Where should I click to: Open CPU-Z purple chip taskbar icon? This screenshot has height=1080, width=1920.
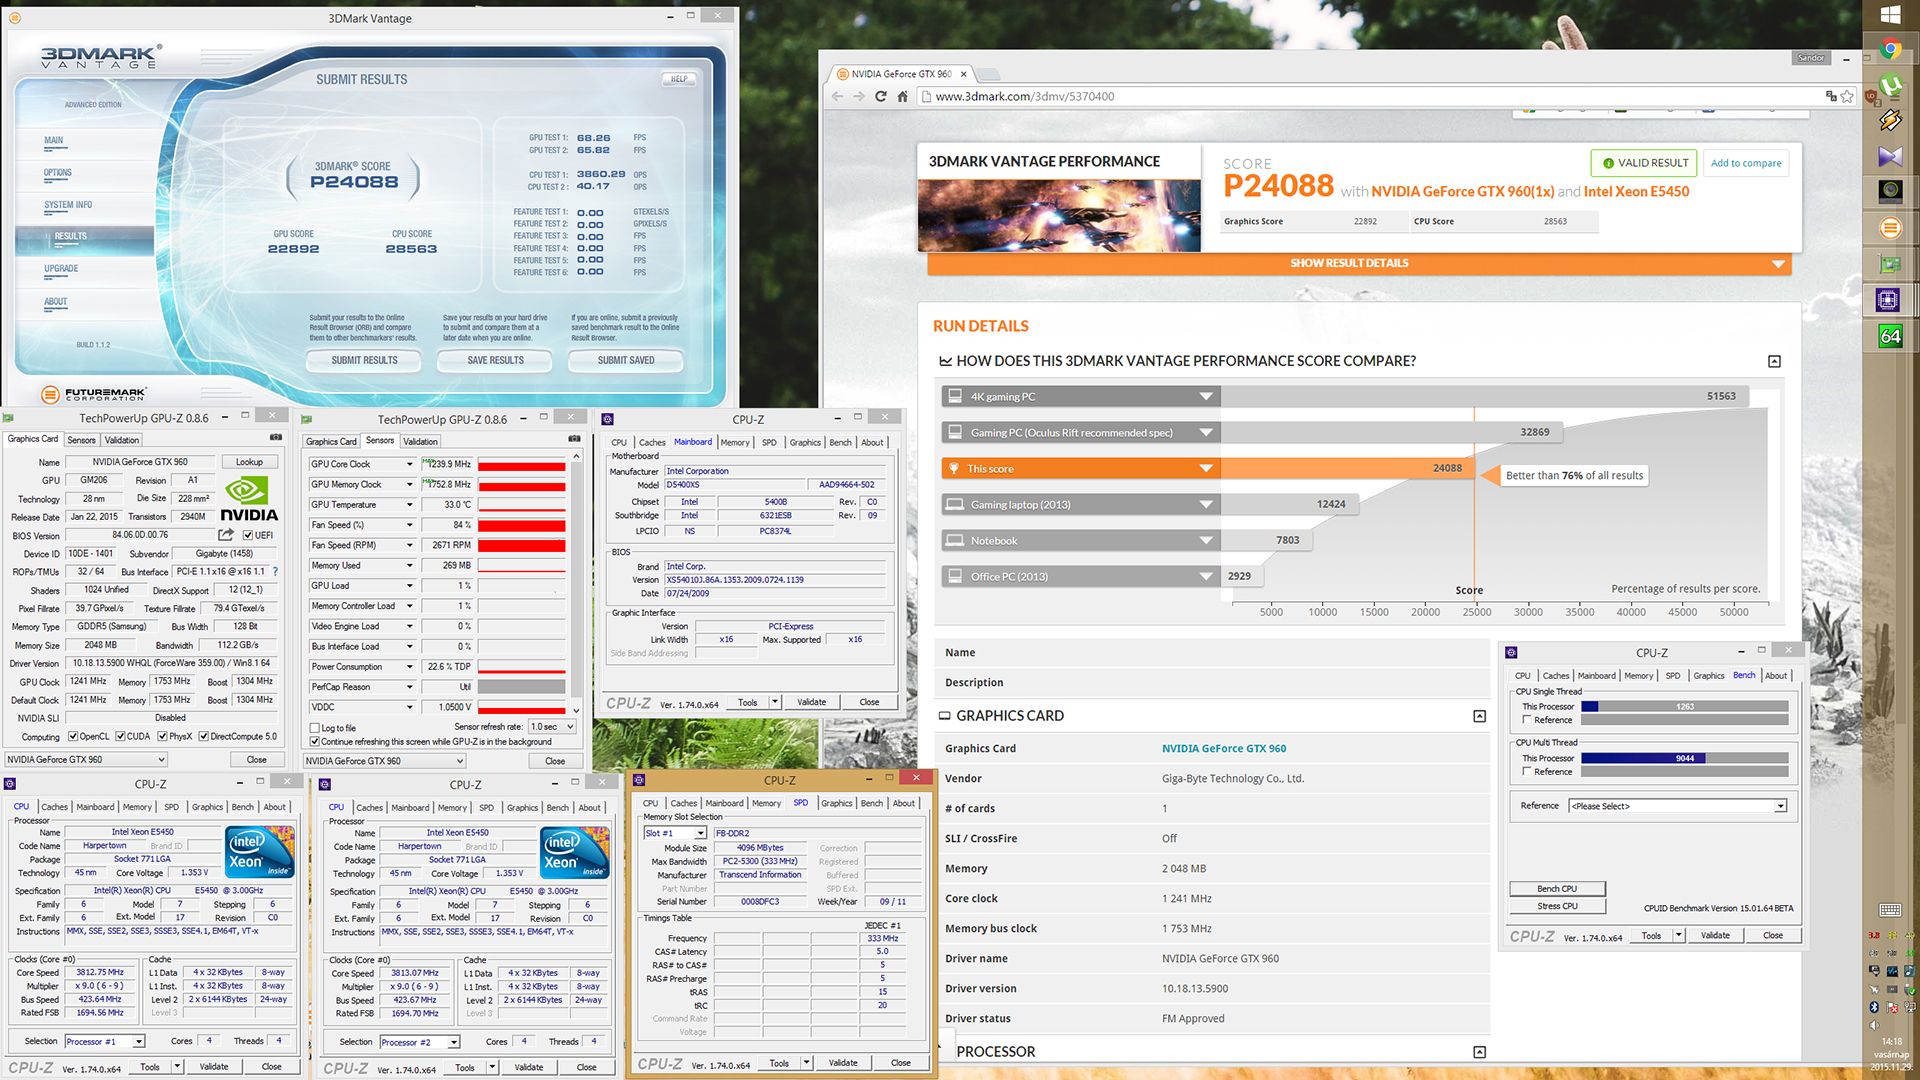click(x=1888, y=299)
